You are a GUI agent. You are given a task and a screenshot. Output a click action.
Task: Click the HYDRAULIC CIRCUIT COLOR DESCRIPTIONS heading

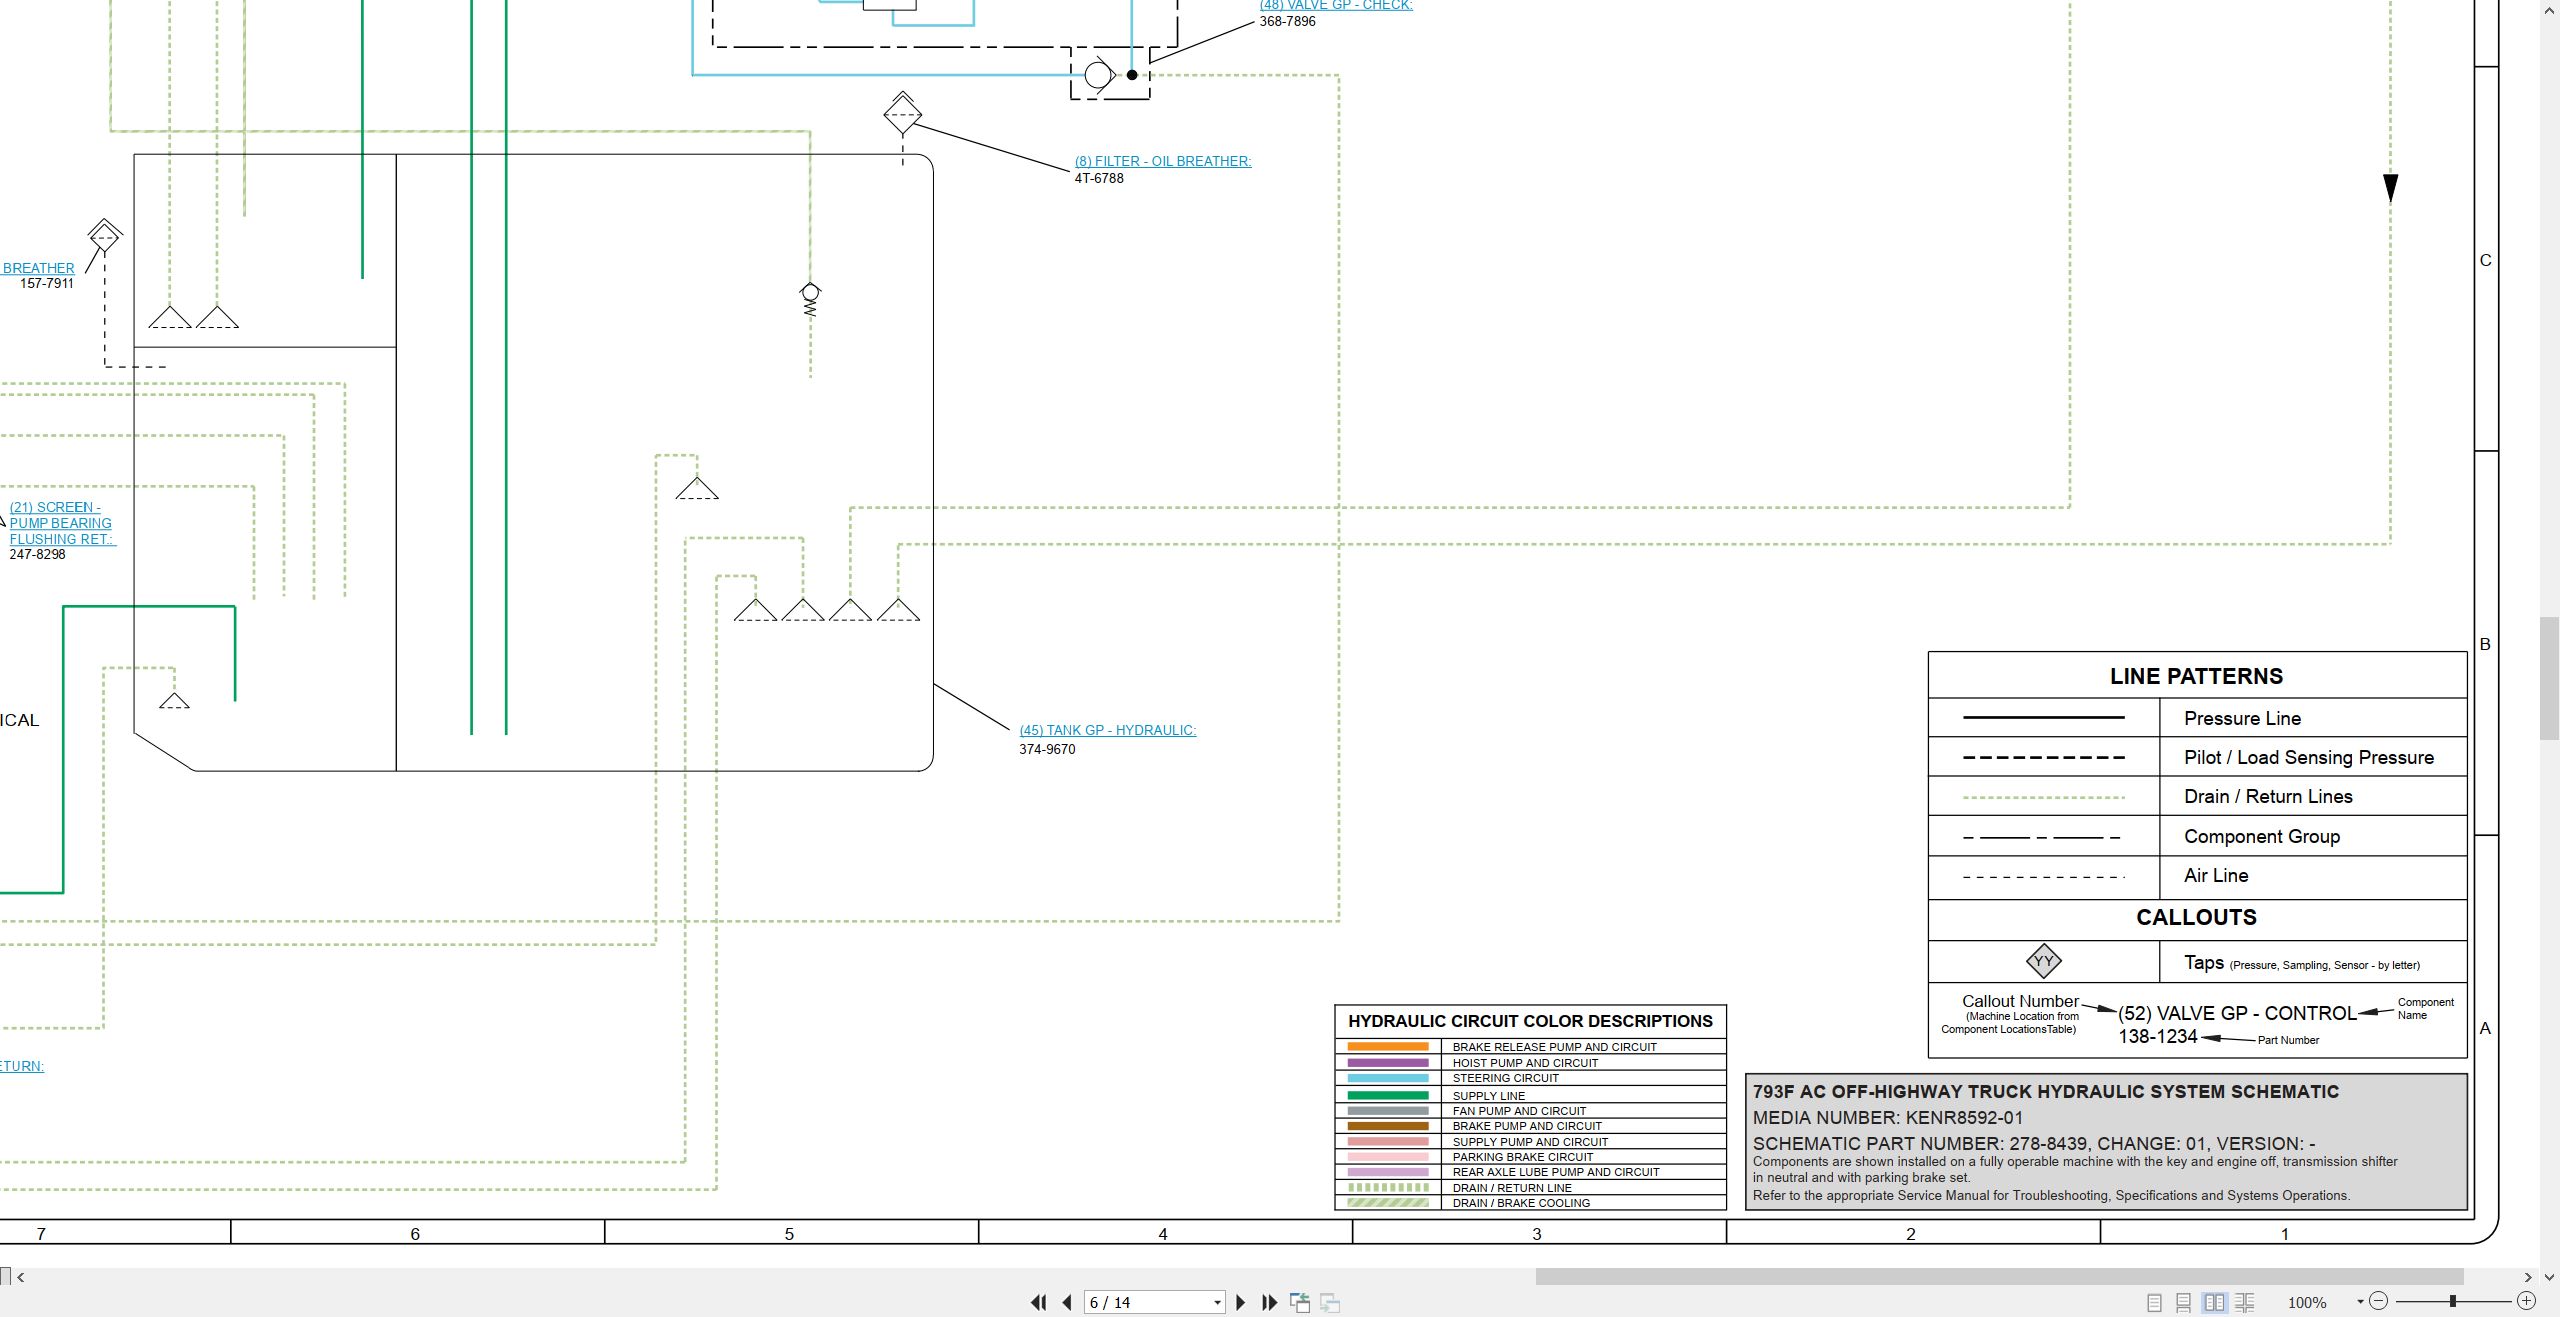(1530, 1021)
